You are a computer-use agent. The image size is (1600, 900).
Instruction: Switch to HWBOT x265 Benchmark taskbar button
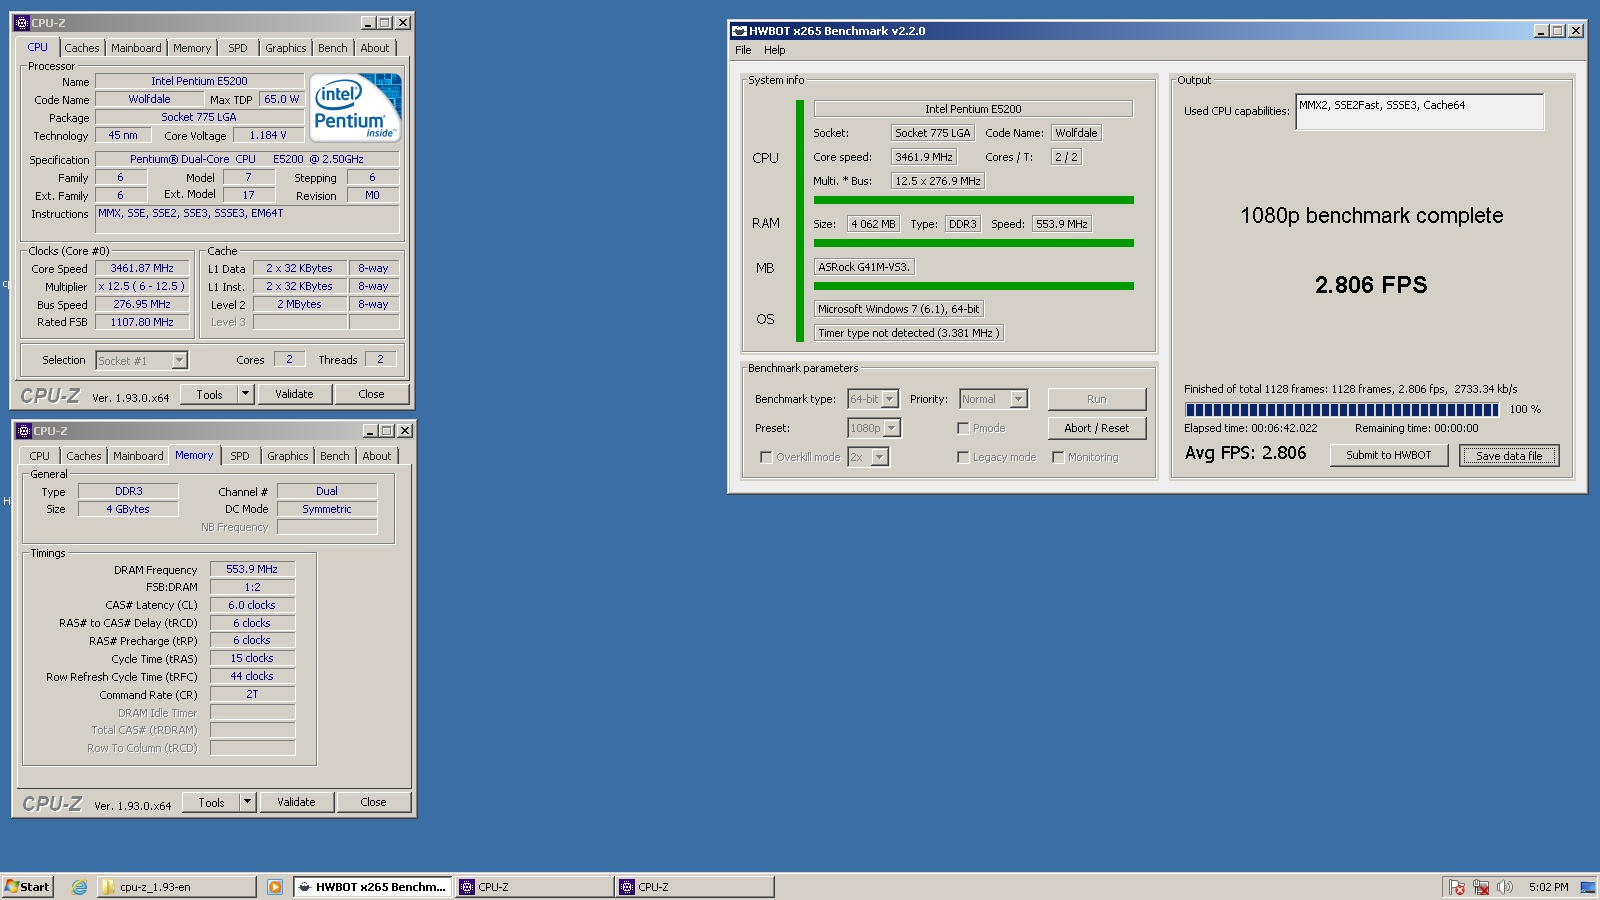(x=372, y=887)
